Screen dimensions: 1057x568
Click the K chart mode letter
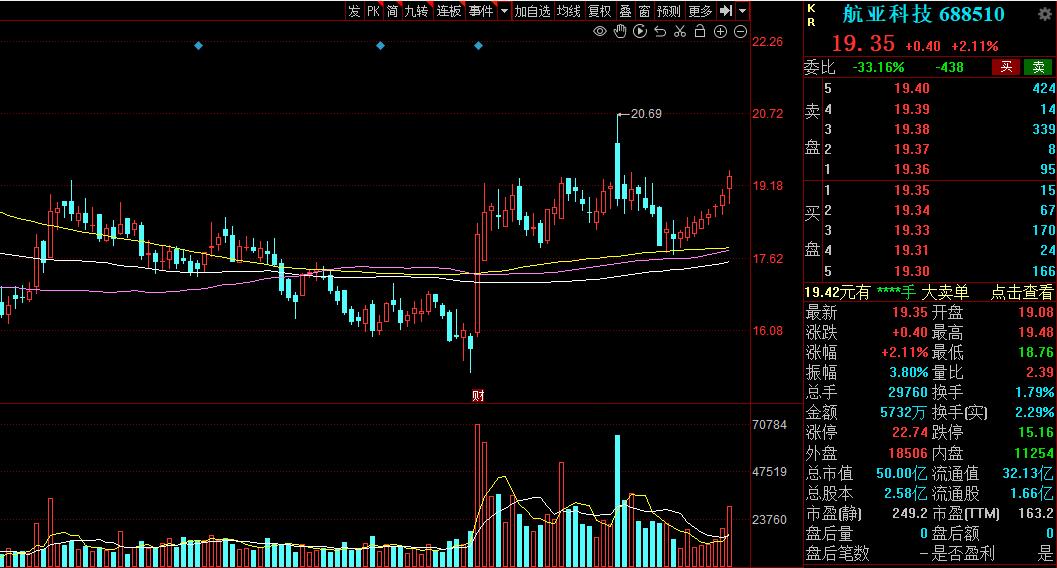[x=811, y=8]
